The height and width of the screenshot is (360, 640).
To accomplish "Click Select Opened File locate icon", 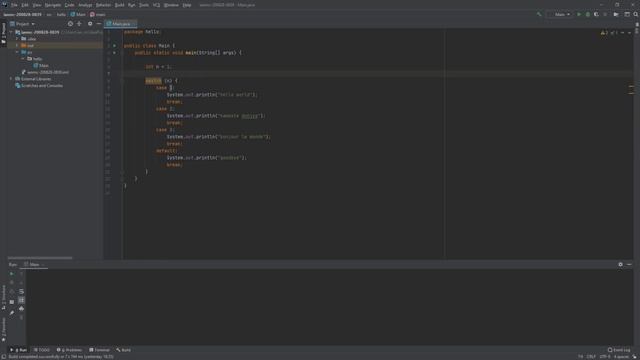I will [70, 24].
